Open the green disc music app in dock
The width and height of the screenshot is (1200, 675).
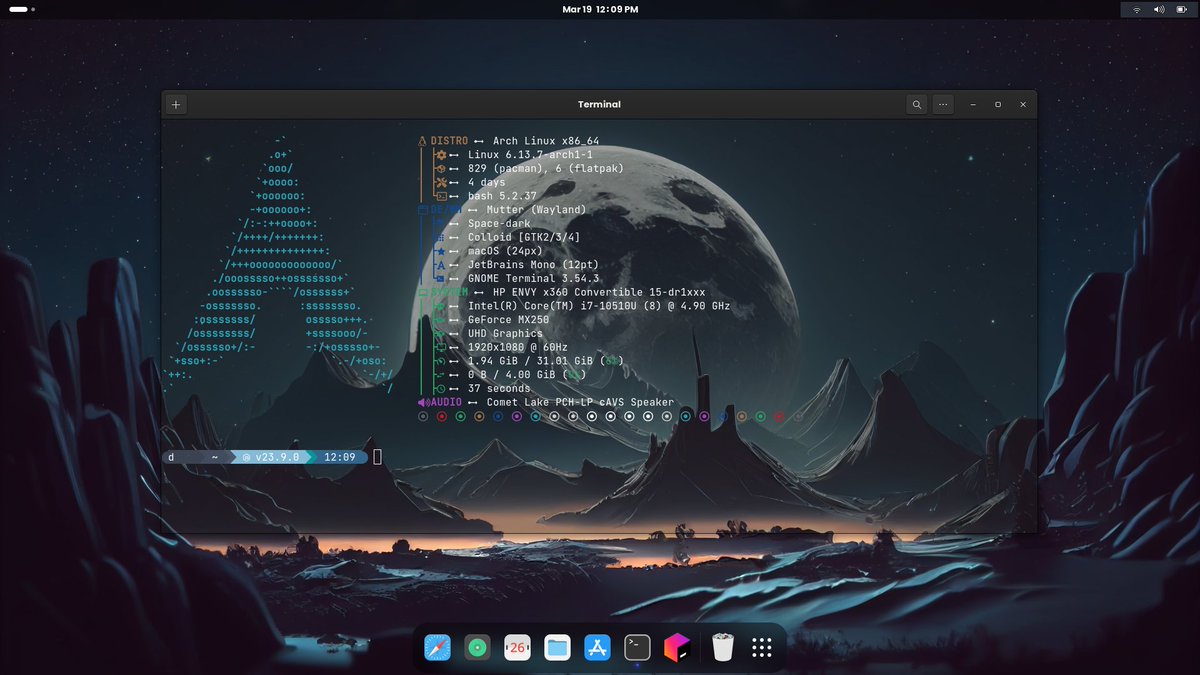click(477, 648)
